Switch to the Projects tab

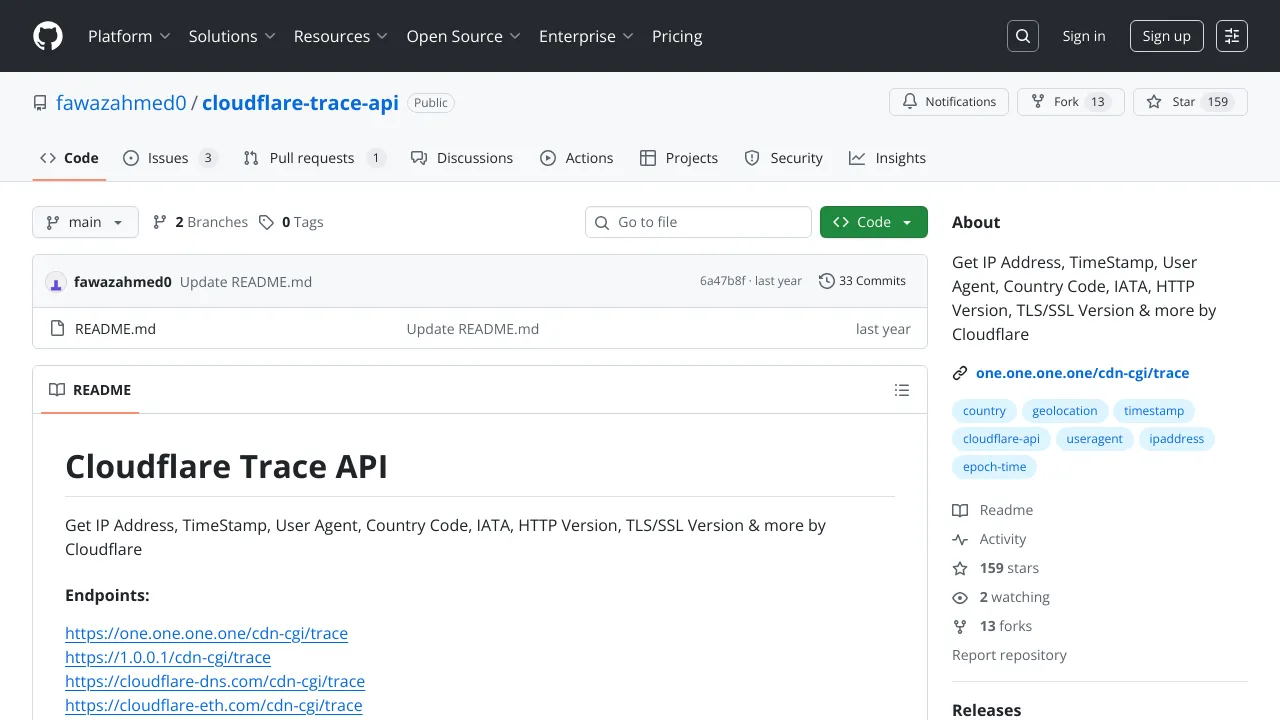pyautogui.click(x=679, y=158)
